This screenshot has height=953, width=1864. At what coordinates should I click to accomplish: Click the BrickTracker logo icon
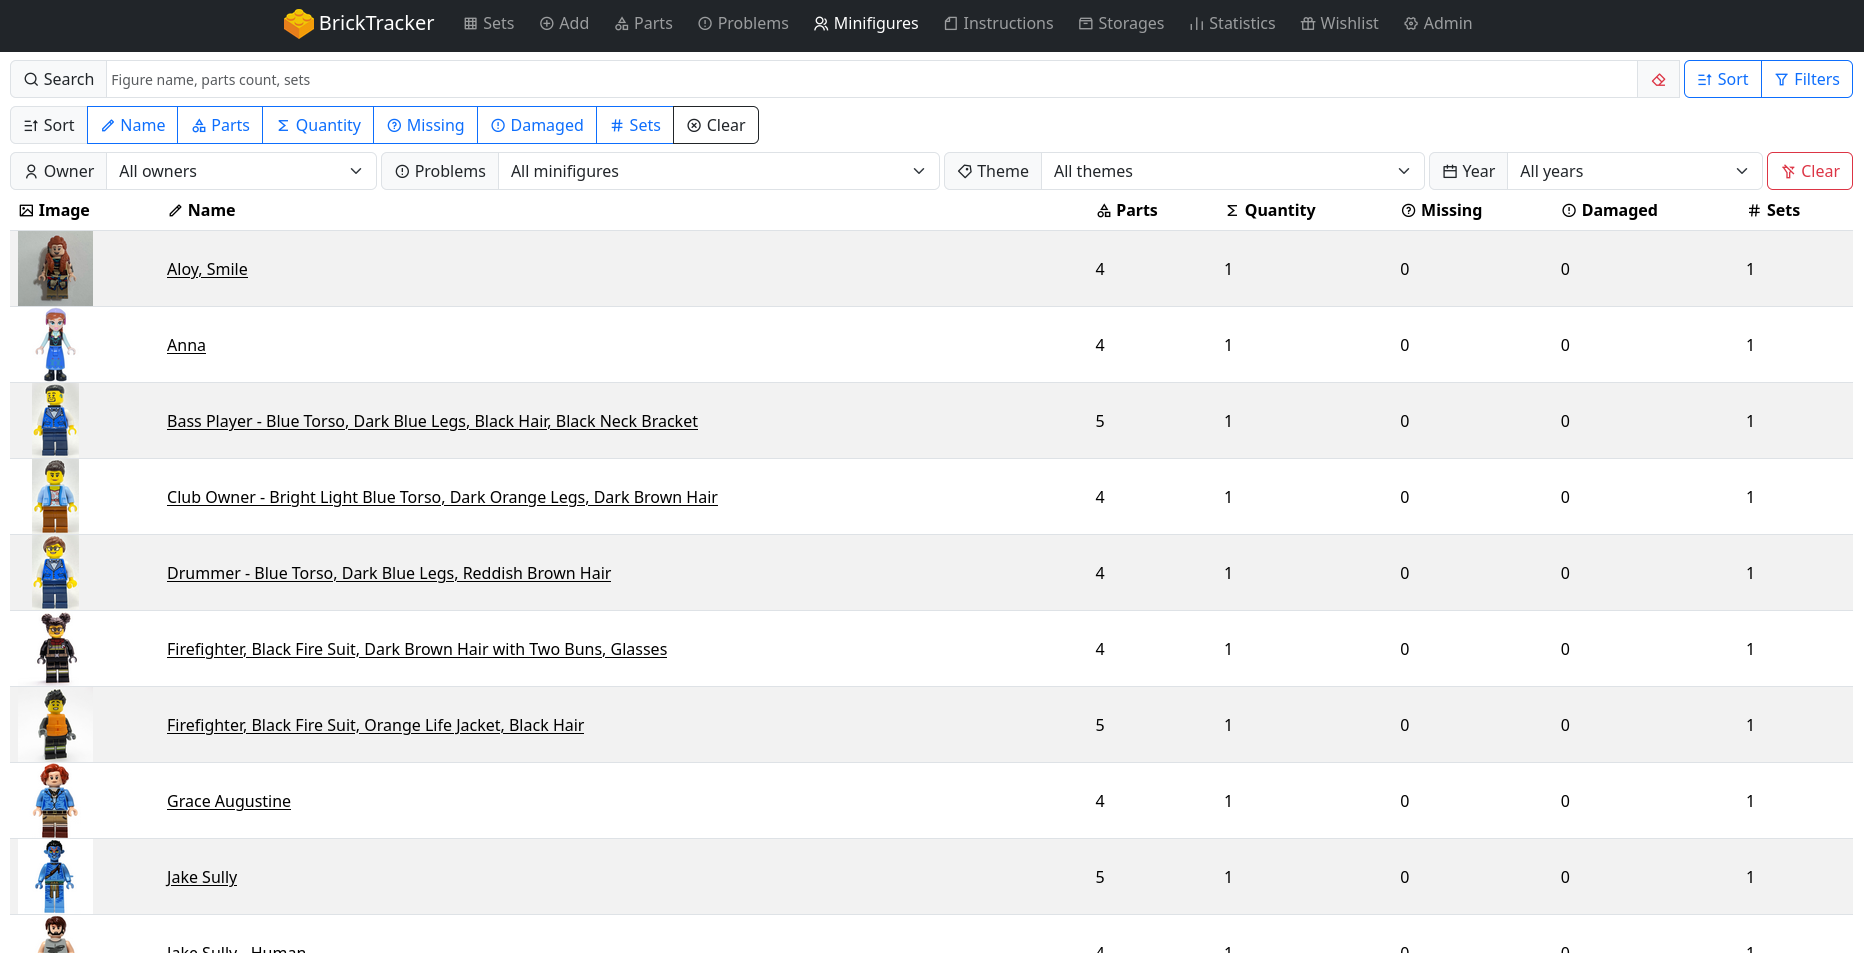(298, 23)
